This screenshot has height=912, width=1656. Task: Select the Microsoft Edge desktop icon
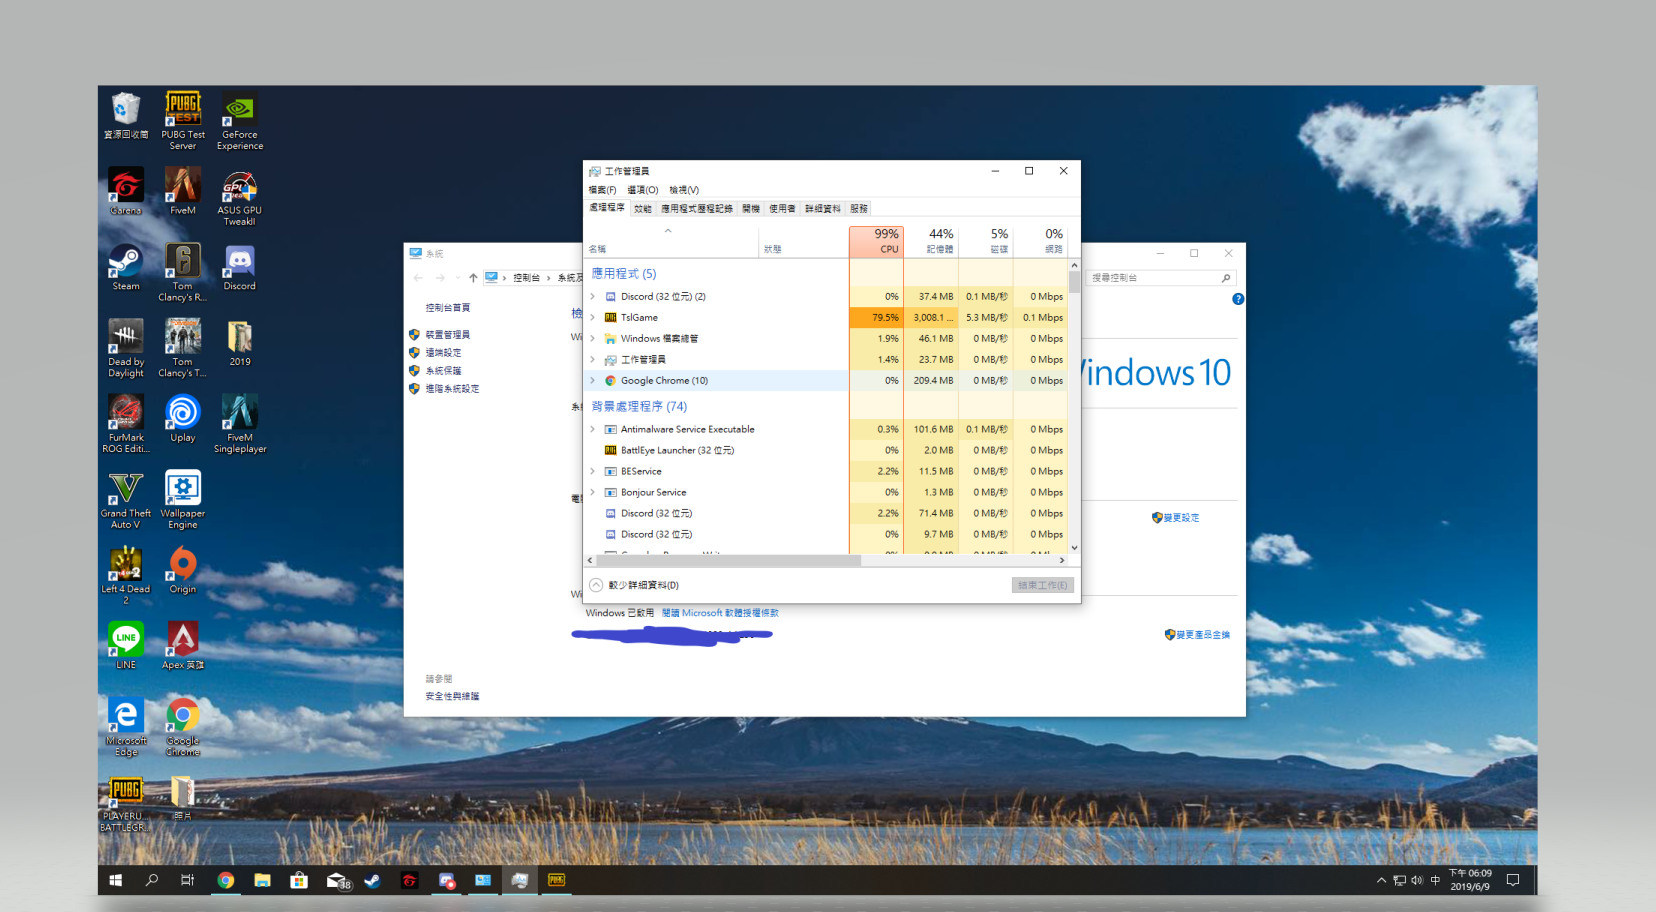point(126,727)
